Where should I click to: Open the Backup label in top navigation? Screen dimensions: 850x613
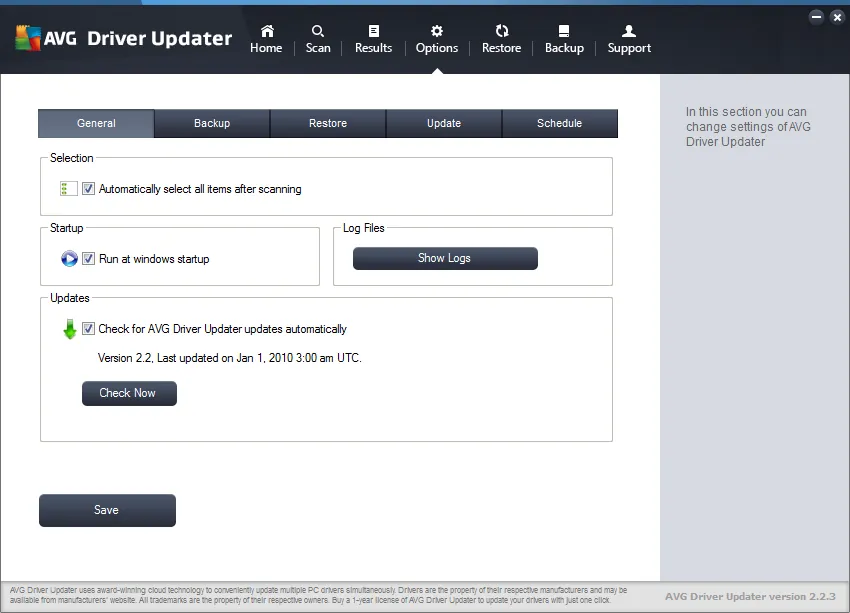(x=564, y=48)
